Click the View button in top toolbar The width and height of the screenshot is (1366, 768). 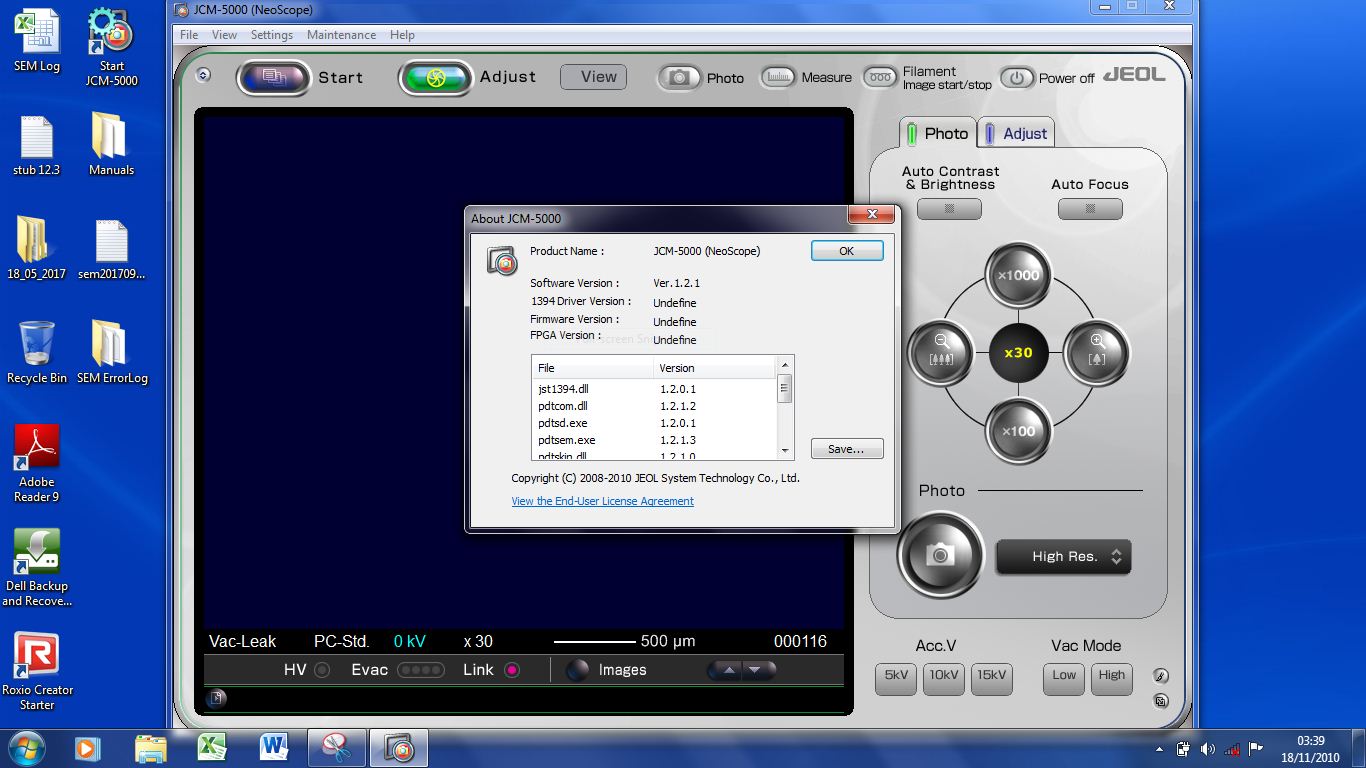coord(594,77)
